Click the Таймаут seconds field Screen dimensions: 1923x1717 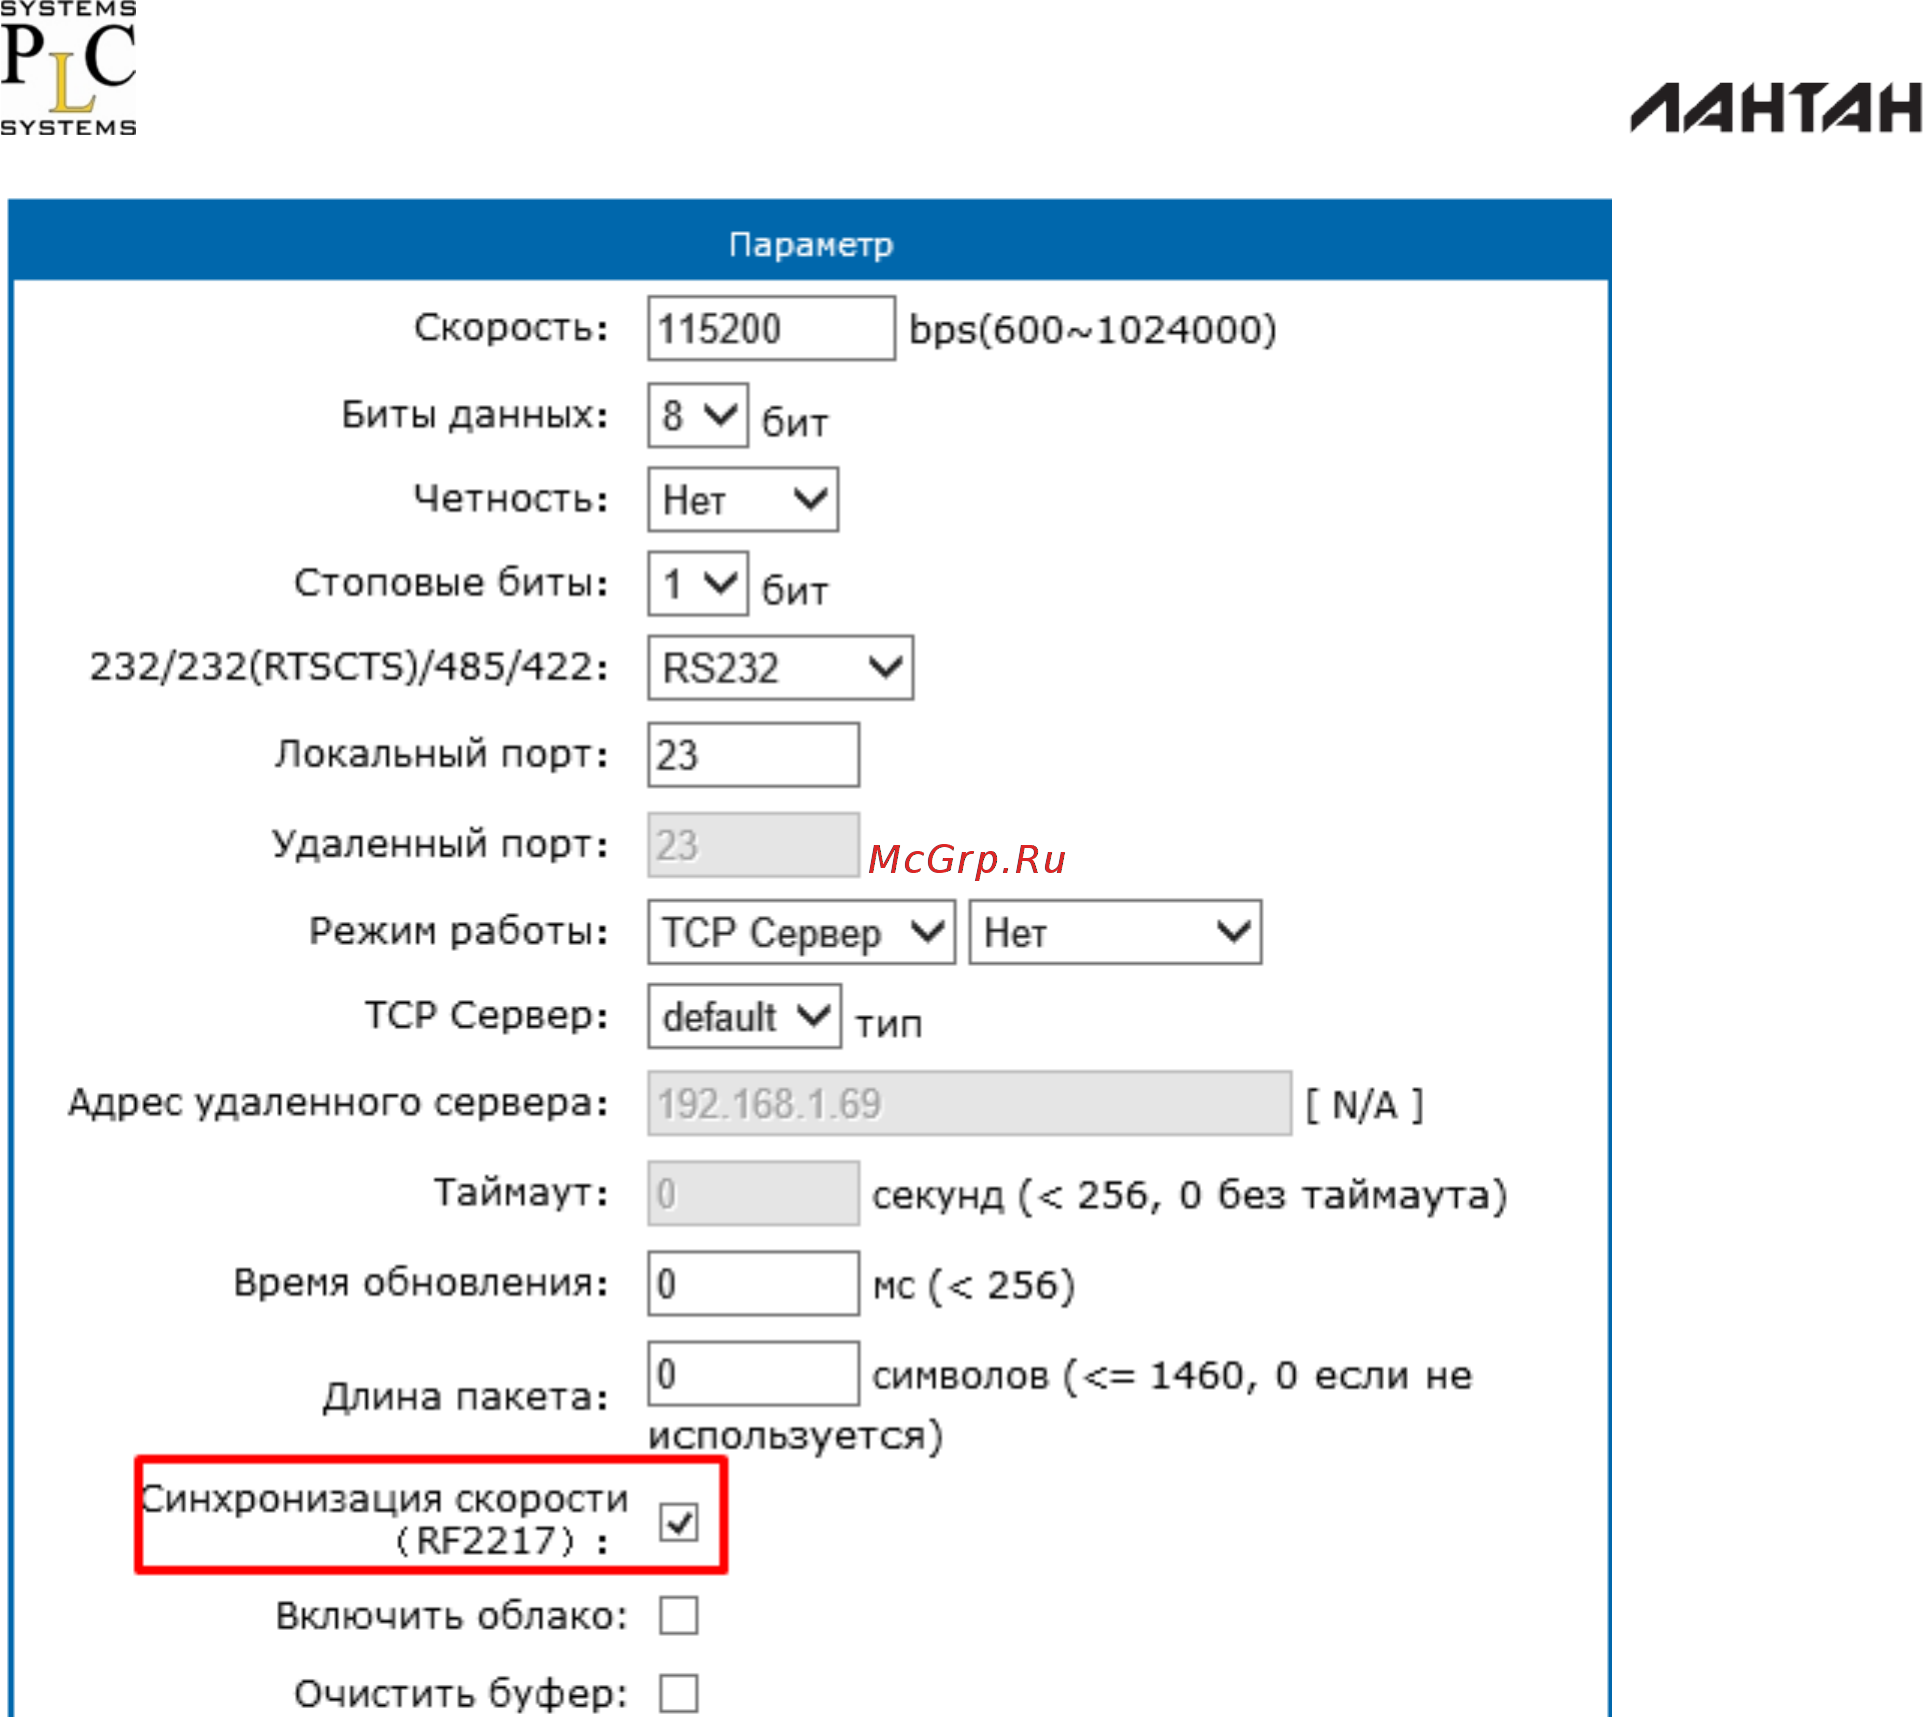[x=753, y=1193]
